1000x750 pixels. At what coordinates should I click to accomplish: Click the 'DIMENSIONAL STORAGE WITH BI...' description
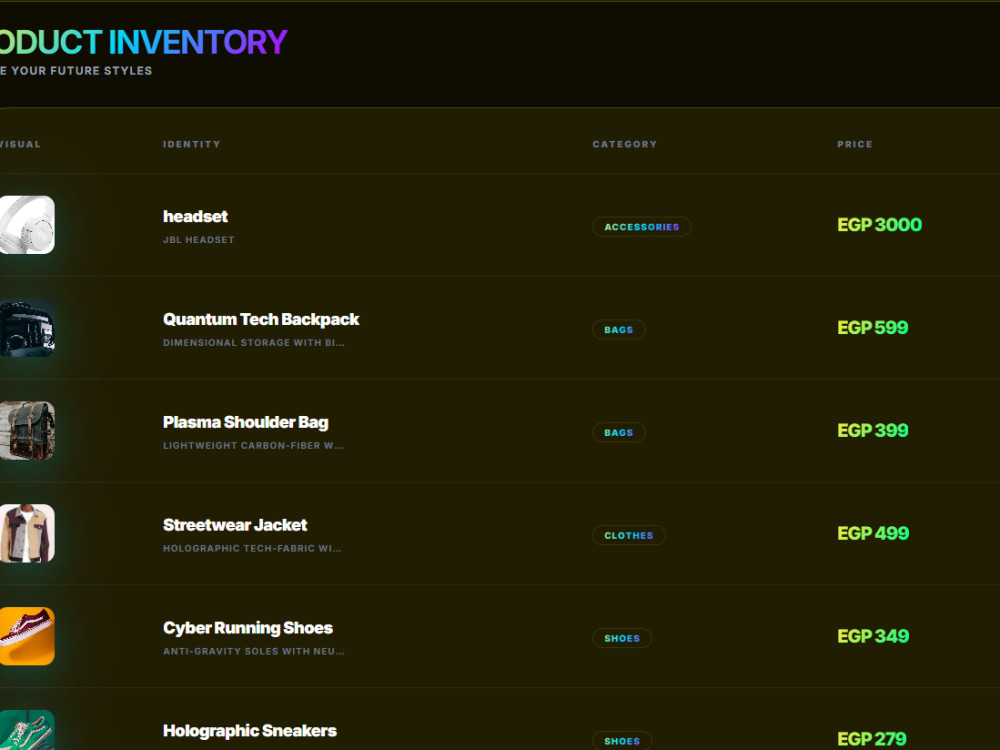(253, 342)
